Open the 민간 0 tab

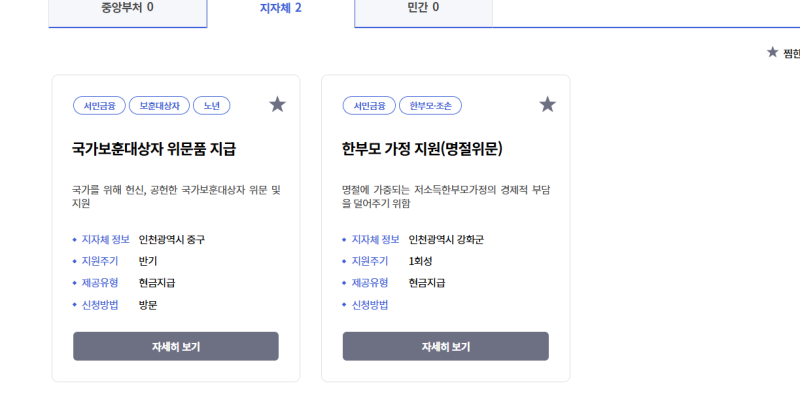(423, 8)
